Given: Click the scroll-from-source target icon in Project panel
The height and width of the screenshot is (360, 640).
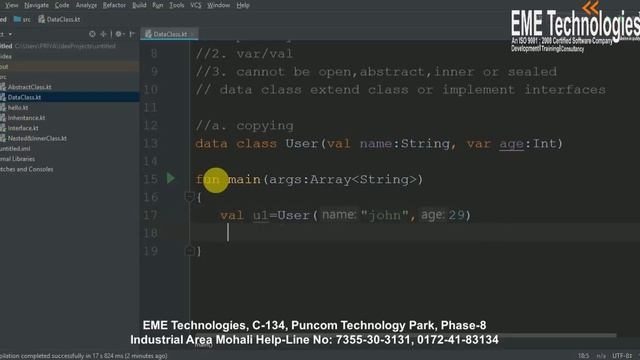Looking at the screenshot, I should [92, 34].
